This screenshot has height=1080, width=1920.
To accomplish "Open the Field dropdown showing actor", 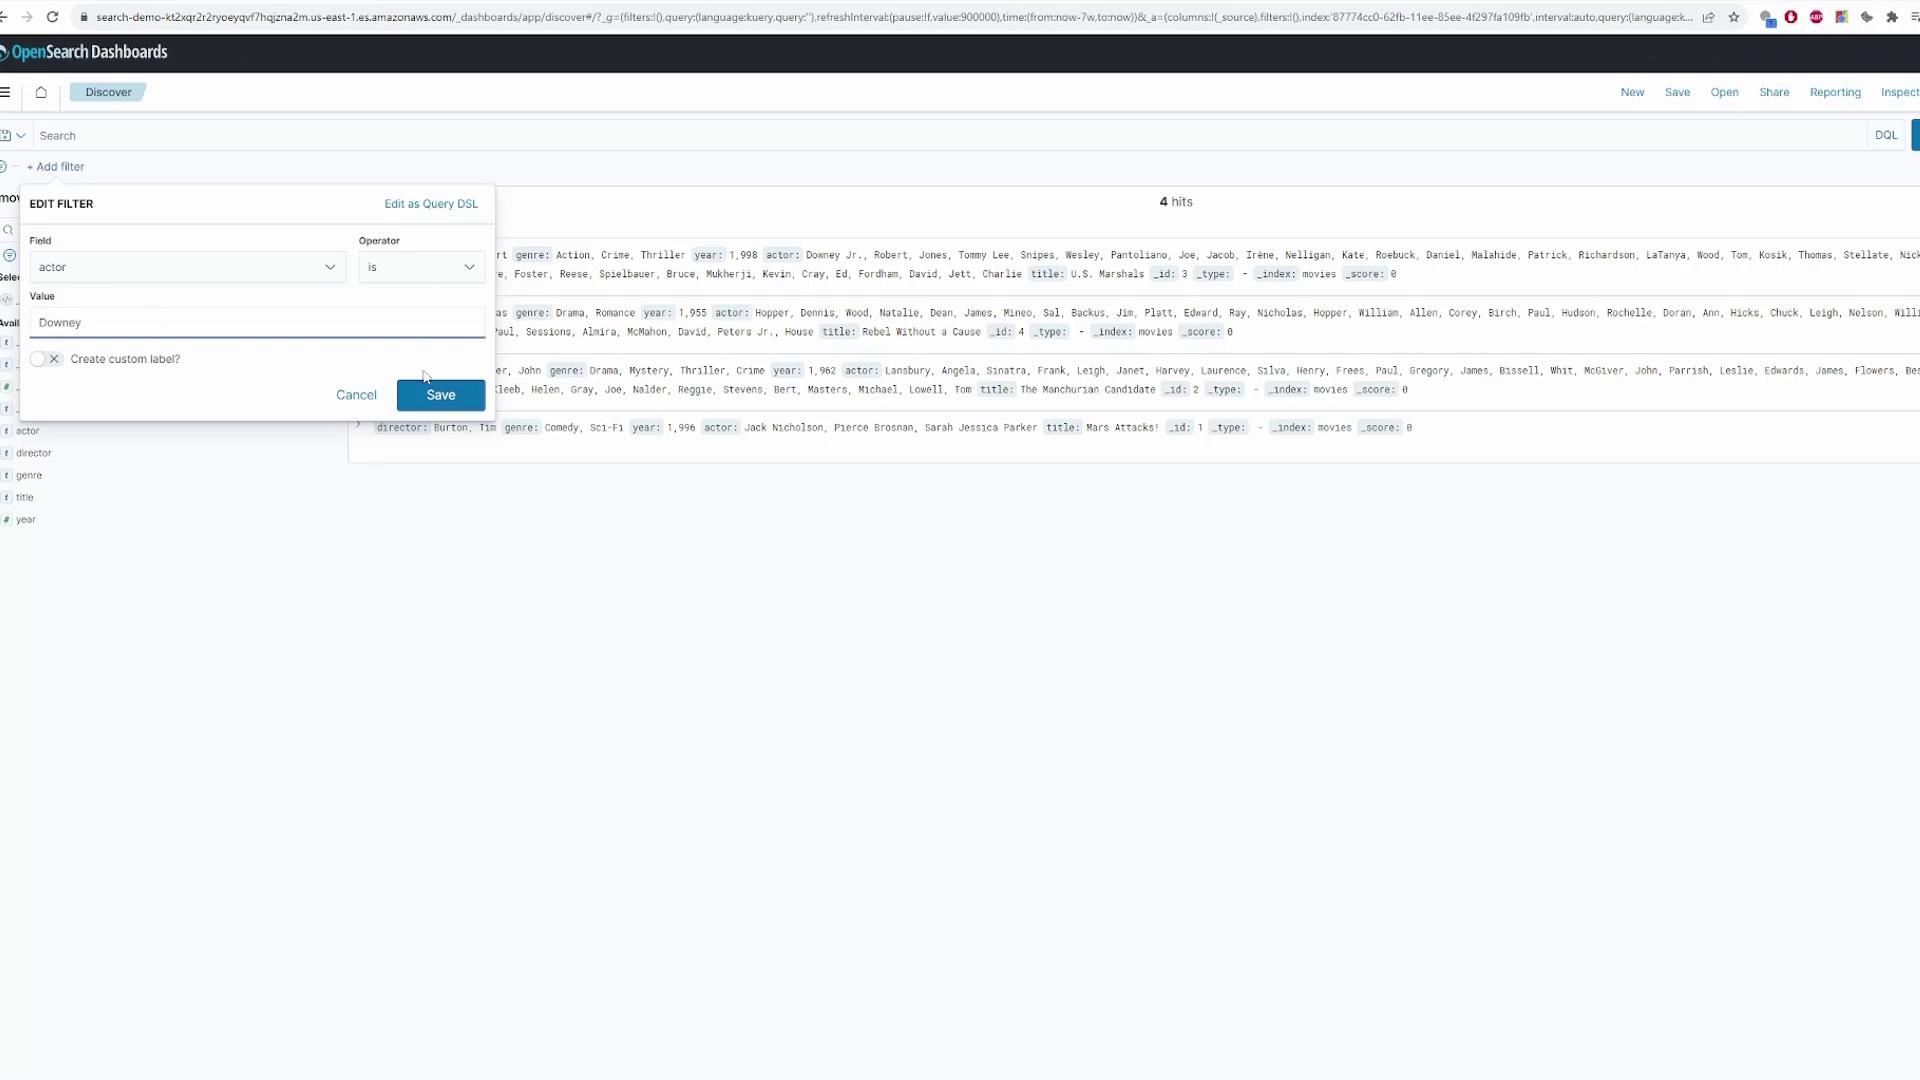I will (x=187, y=267).
